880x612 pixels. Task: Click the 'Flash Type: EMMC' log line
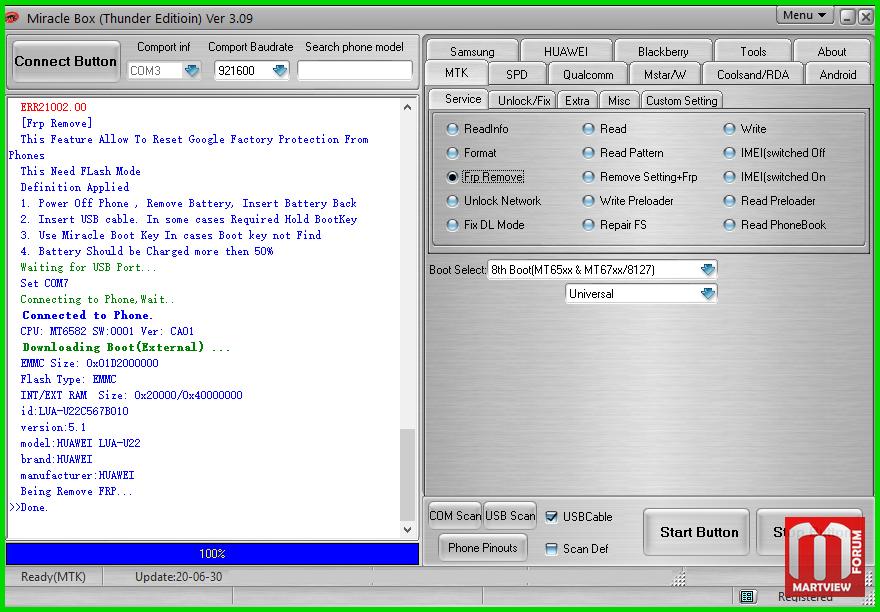tap(68, 379)
